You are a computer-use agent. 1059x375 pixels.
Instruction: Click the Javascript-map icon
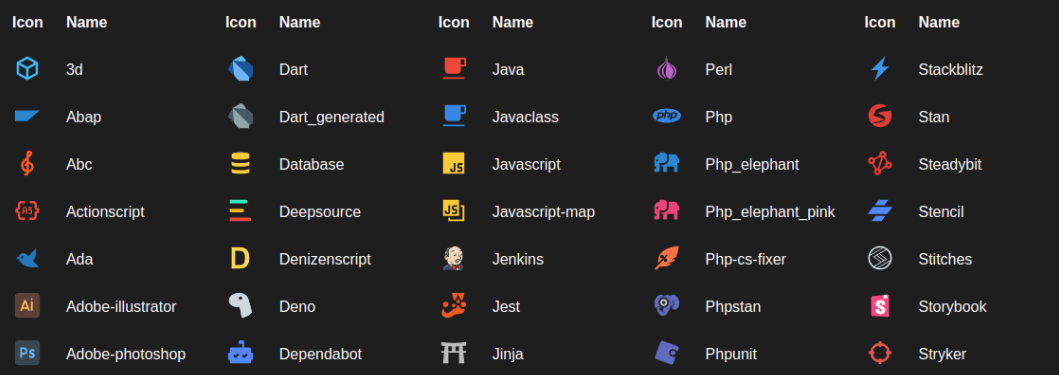[454, 211]
